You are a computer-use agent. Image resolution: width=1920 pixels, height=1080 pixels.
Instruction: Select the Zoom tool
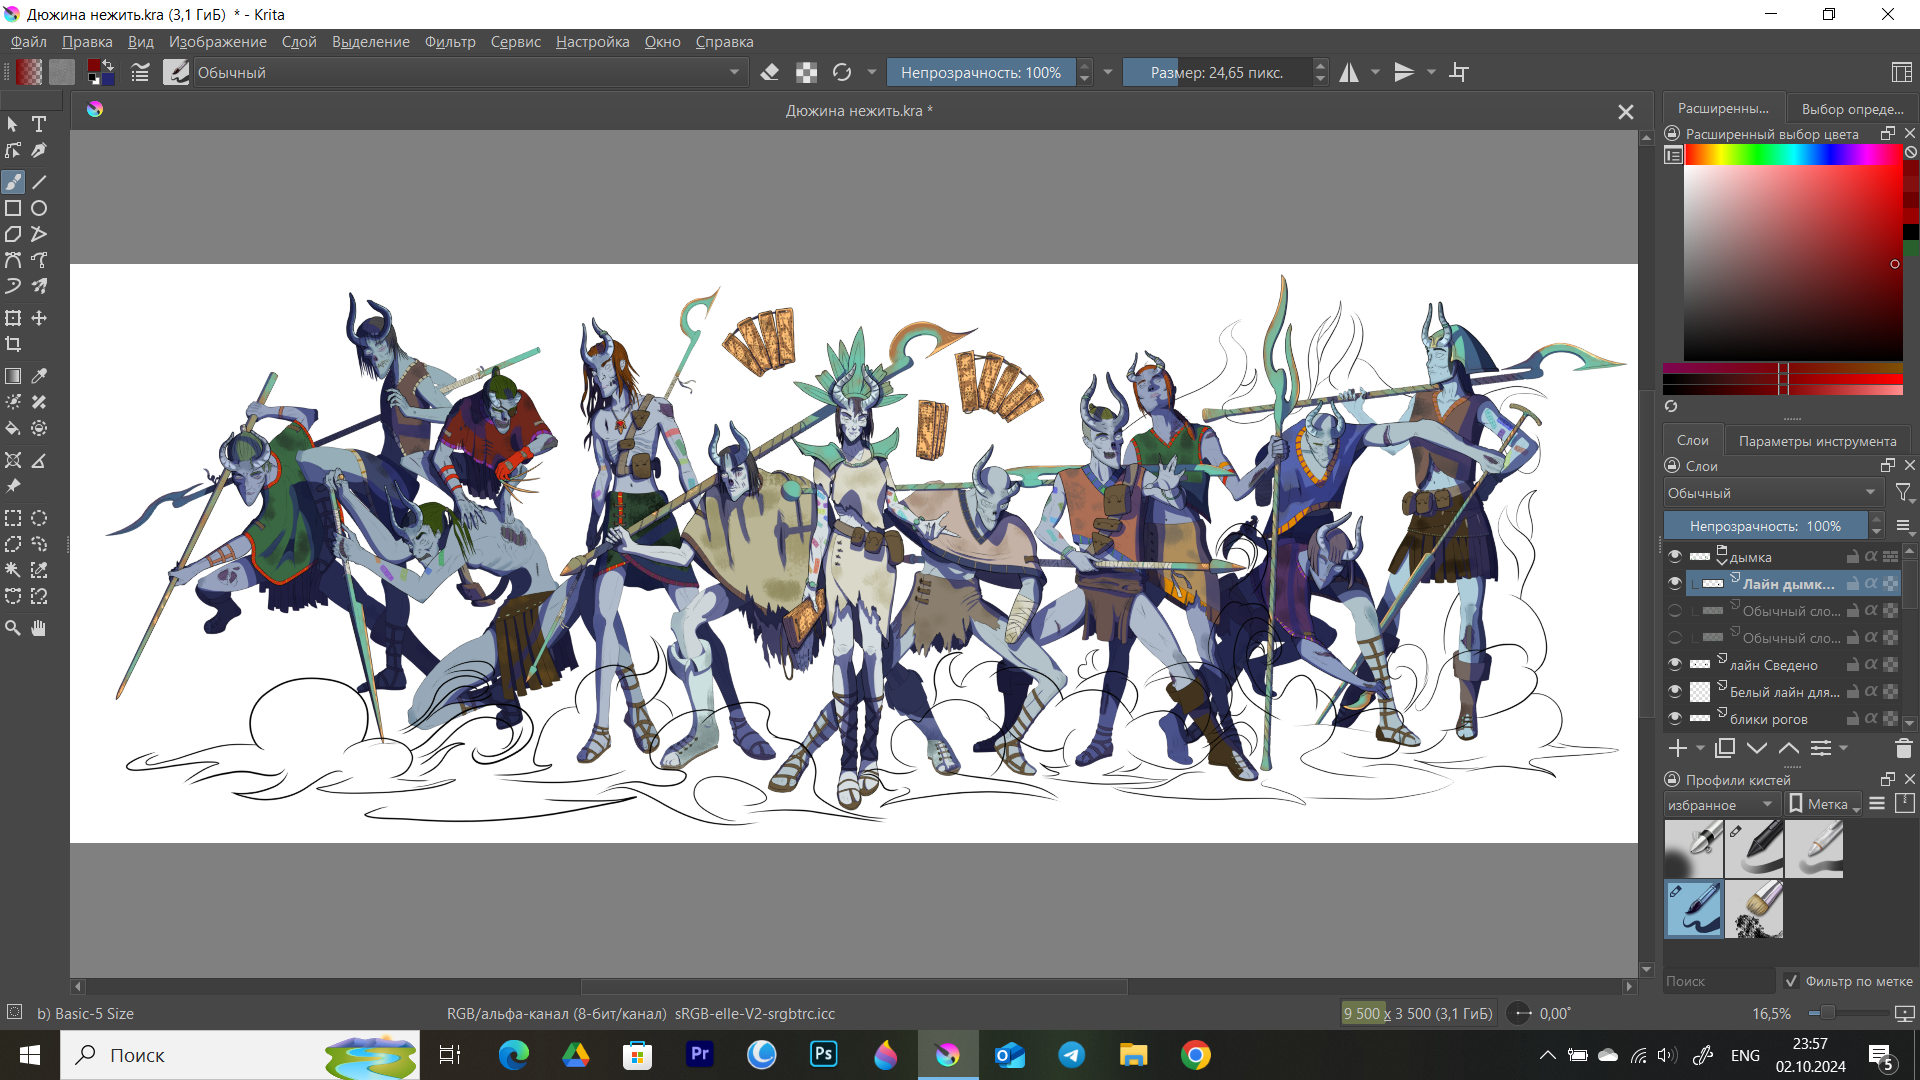[13, 628]
